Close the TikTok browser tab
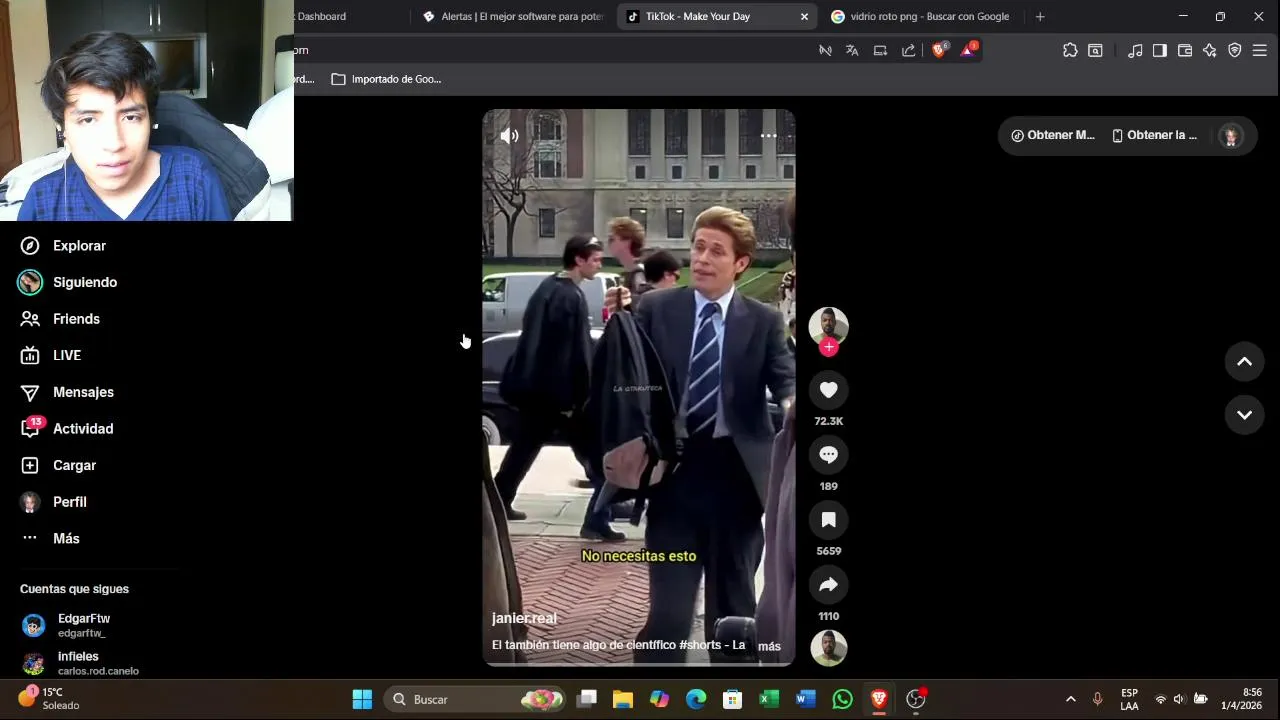 click(x=804, y=16)
